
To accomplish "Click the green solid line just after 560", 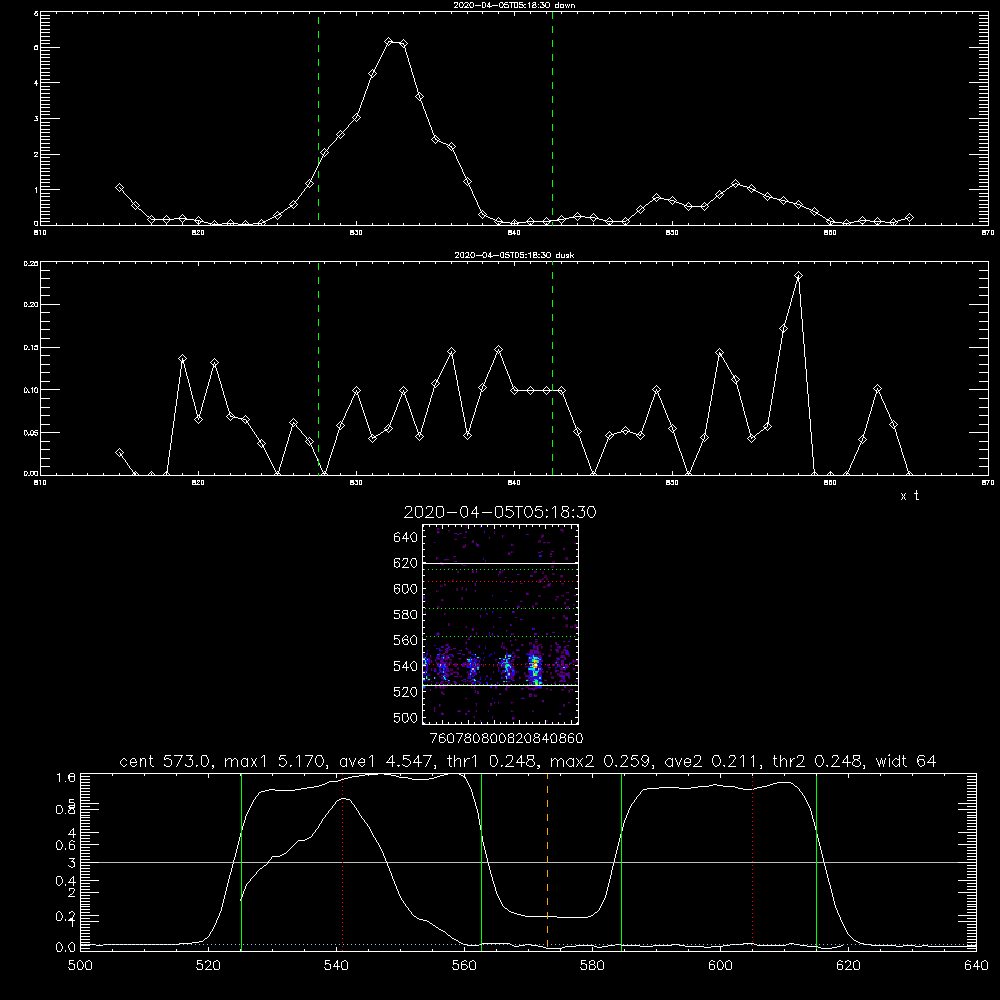I will pos(481,861).
